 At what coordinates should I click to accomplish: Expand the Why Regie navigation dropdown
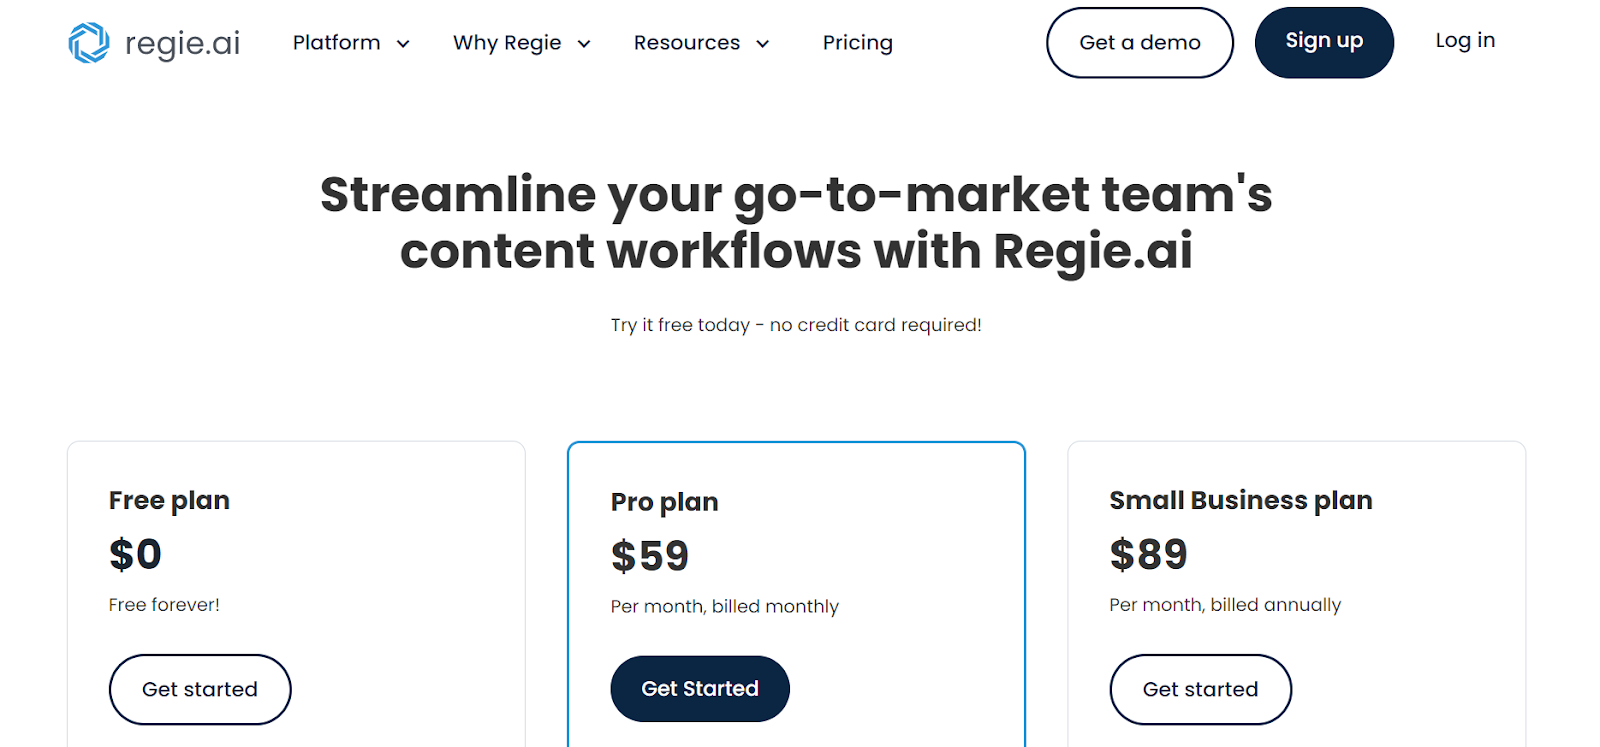[506, 42]
